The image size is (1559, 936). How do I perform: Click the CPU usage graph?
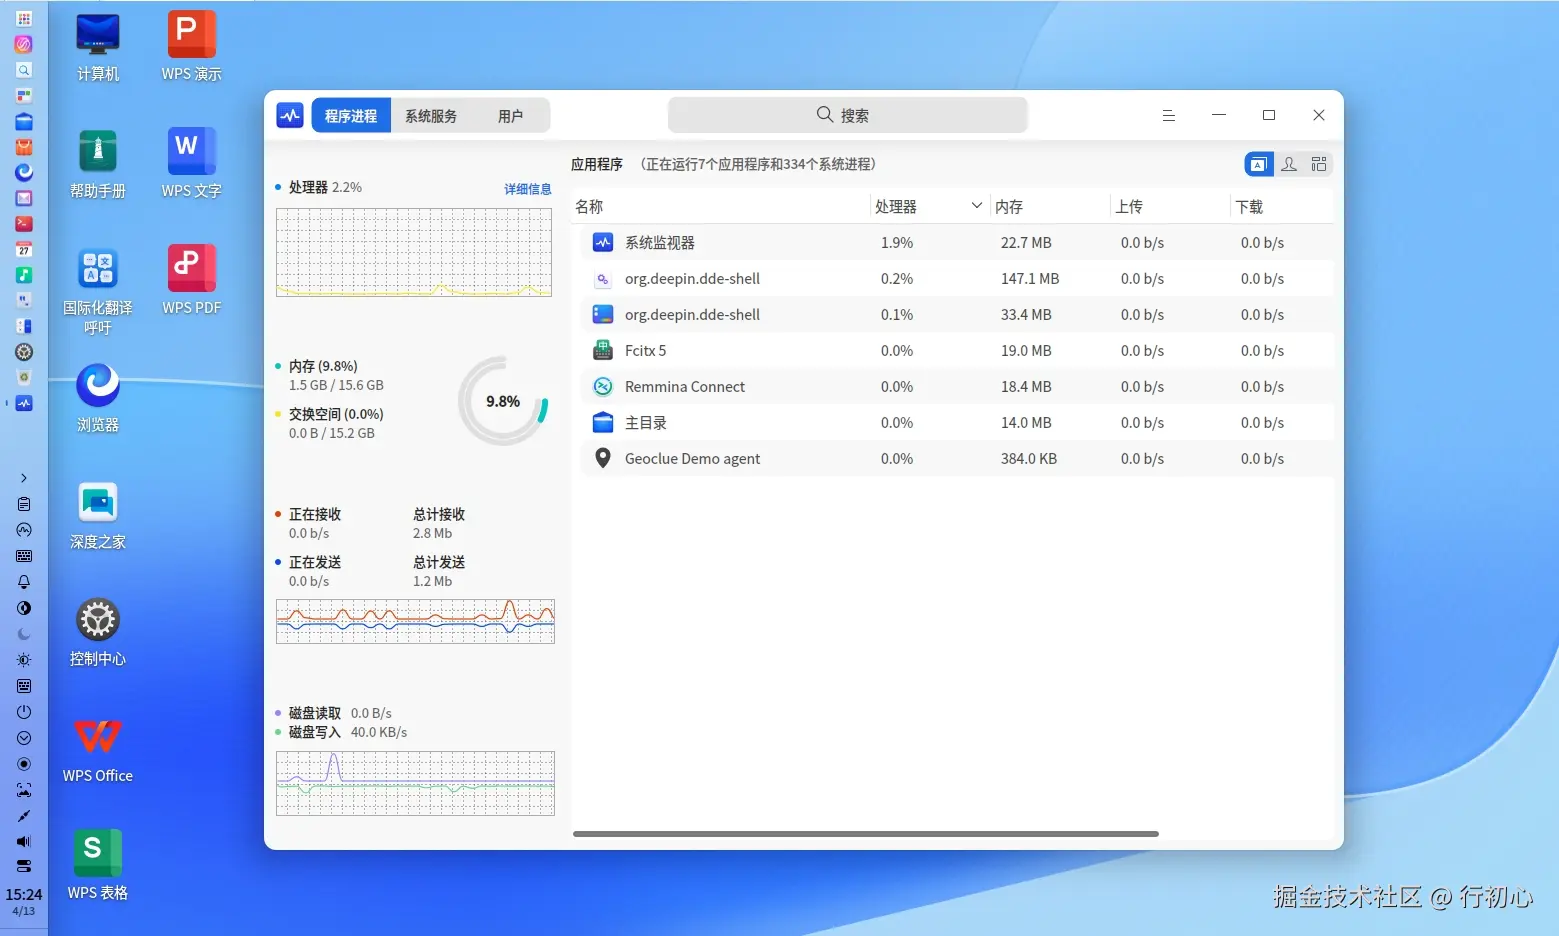click(x=414, y=252)
